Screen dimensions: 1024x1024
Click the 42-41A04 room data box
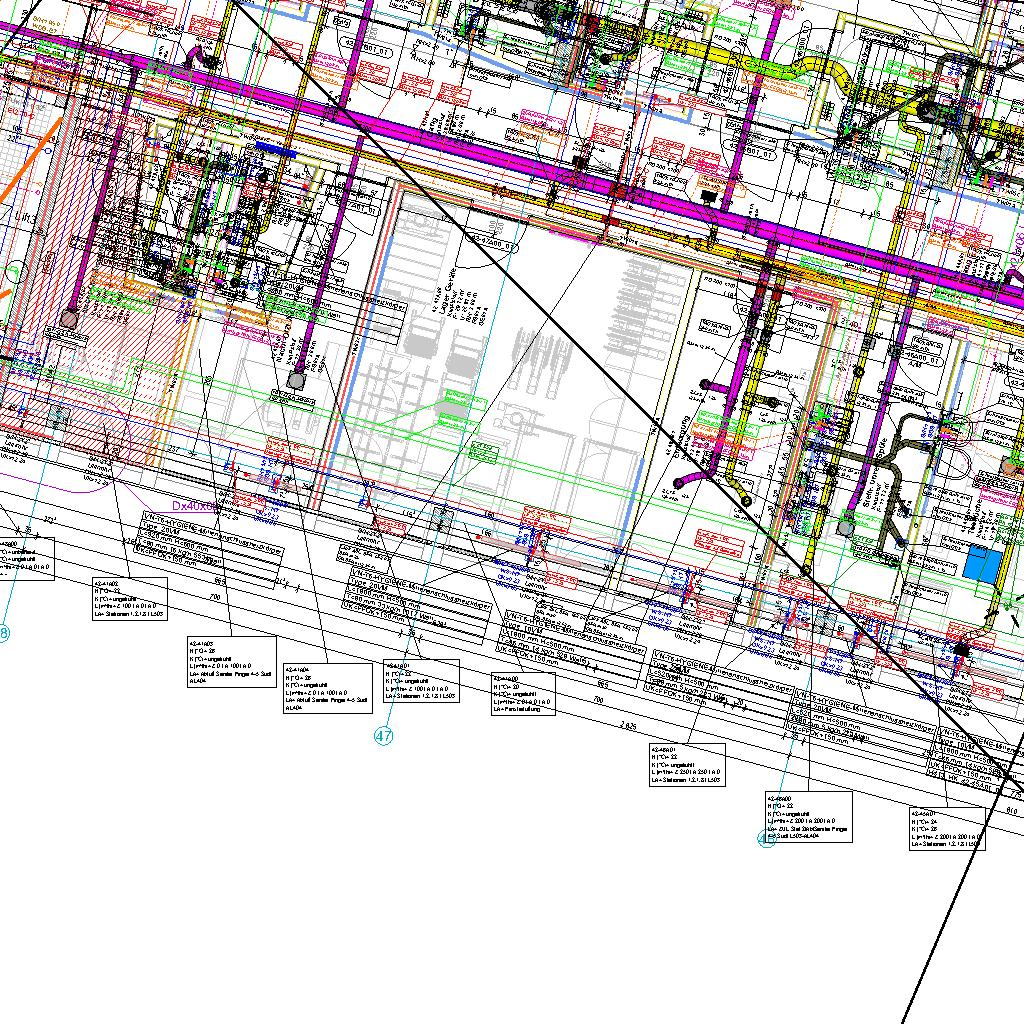click(x=328, y=689)
